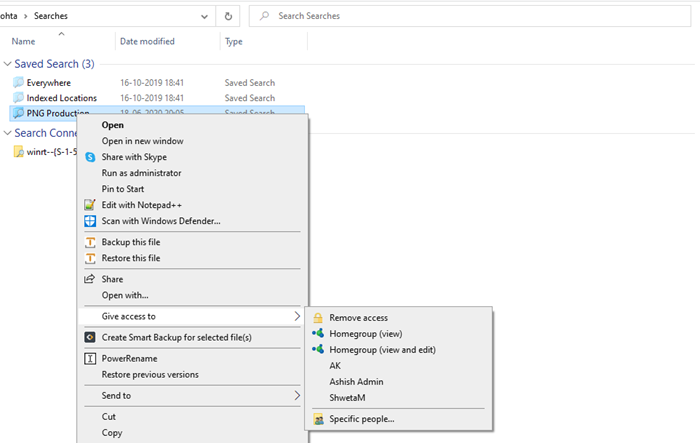Choose Remove access in submenu

click(358, 318)
